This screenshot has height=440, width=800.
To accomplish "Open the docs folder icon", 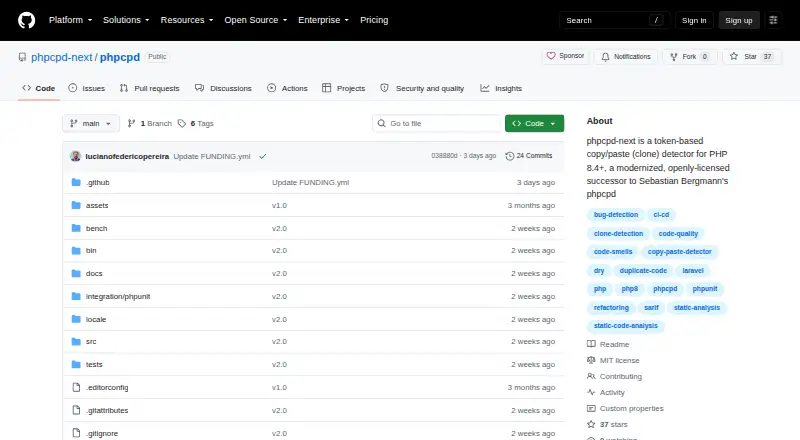I will tap(76, 274).
